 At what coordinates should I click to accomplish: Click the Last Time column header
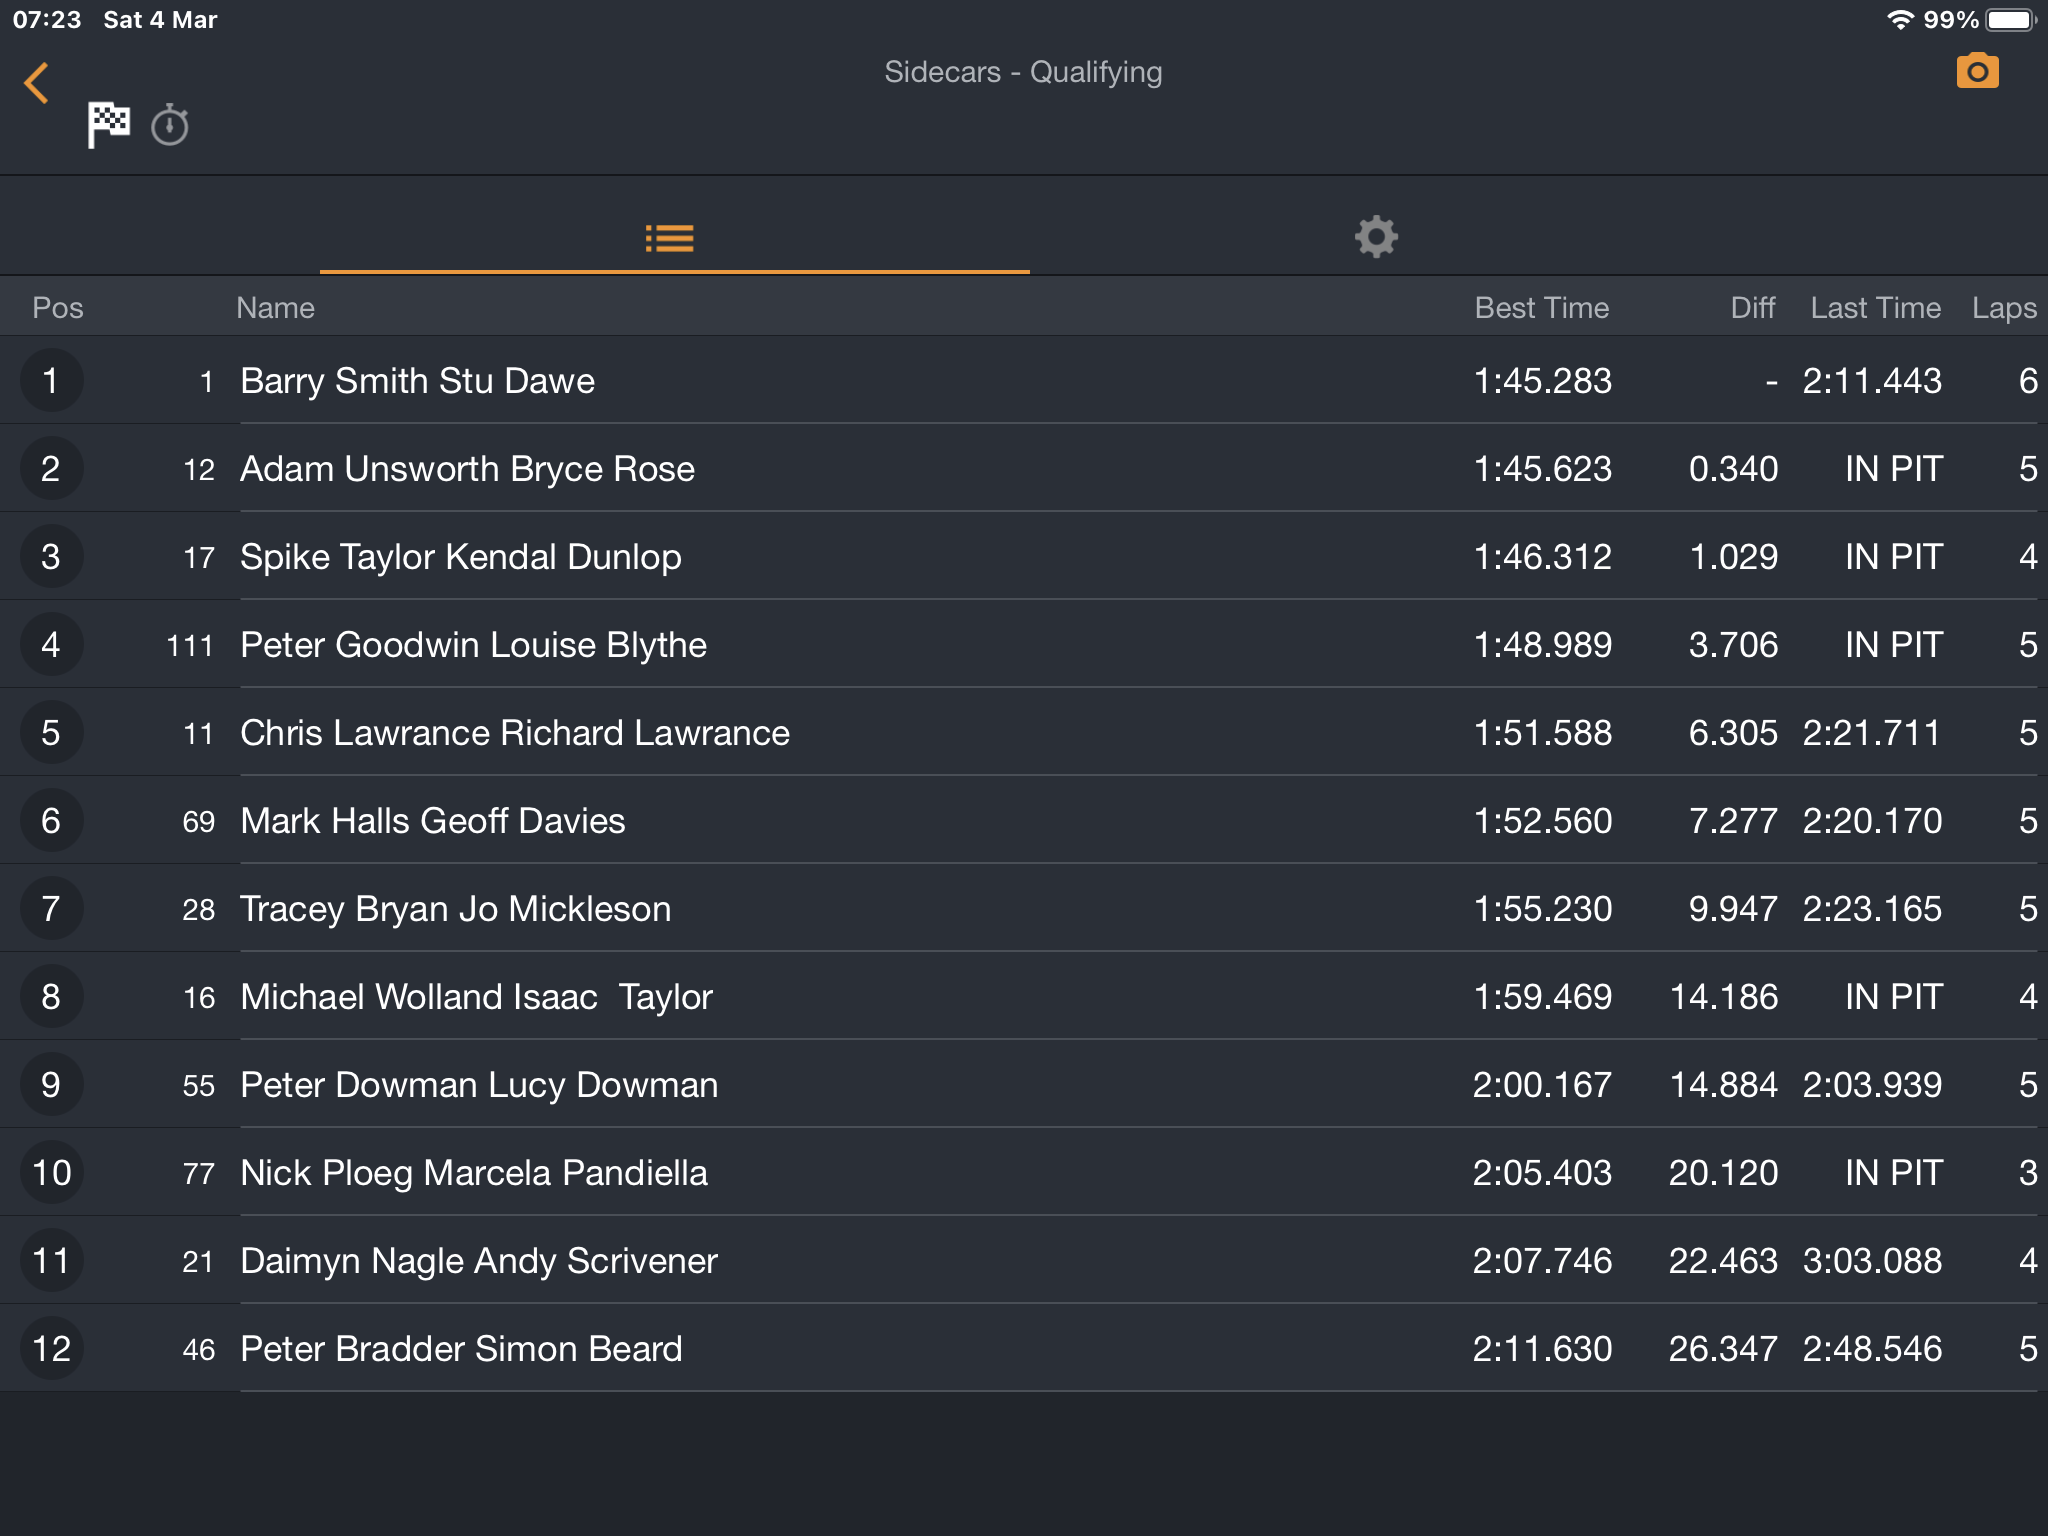coord(1876,308)
